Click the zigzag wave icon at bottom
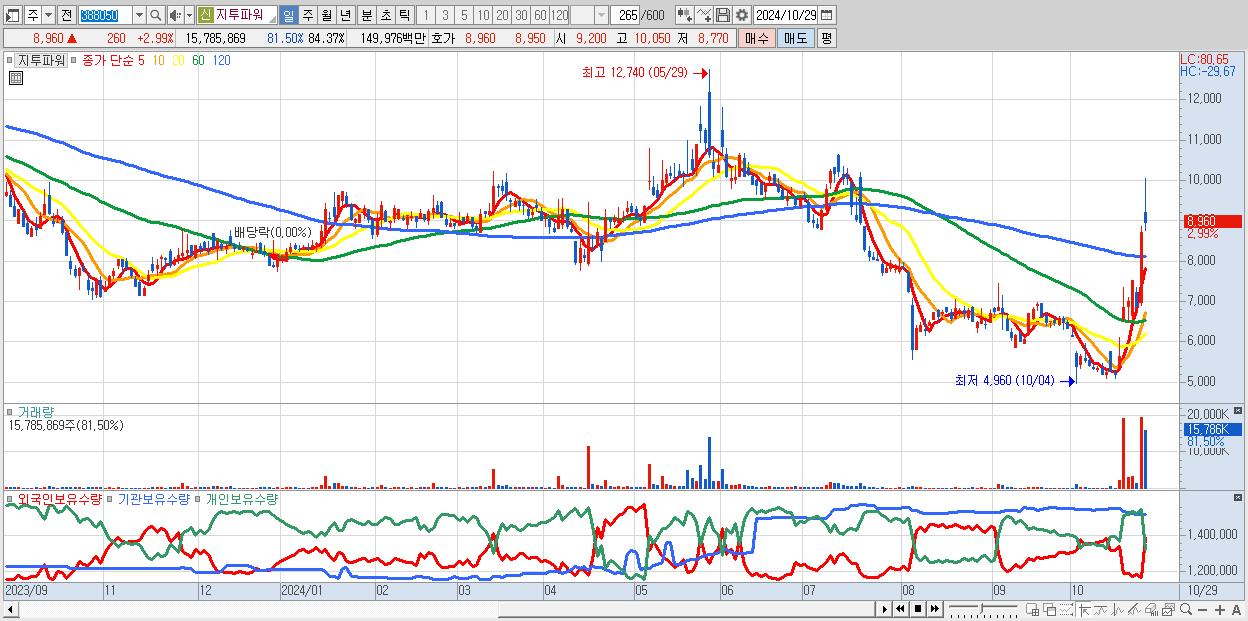 1118,609
